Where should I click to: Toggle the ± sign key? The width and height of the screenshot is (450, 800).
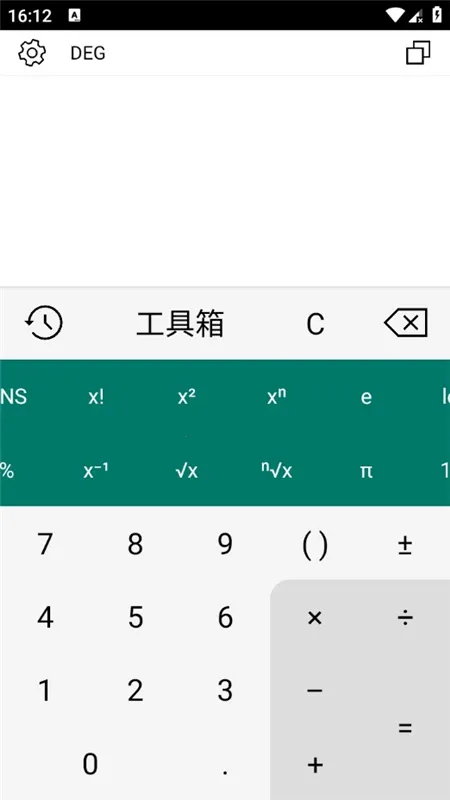pyautogui.click(x=405, y=545)
